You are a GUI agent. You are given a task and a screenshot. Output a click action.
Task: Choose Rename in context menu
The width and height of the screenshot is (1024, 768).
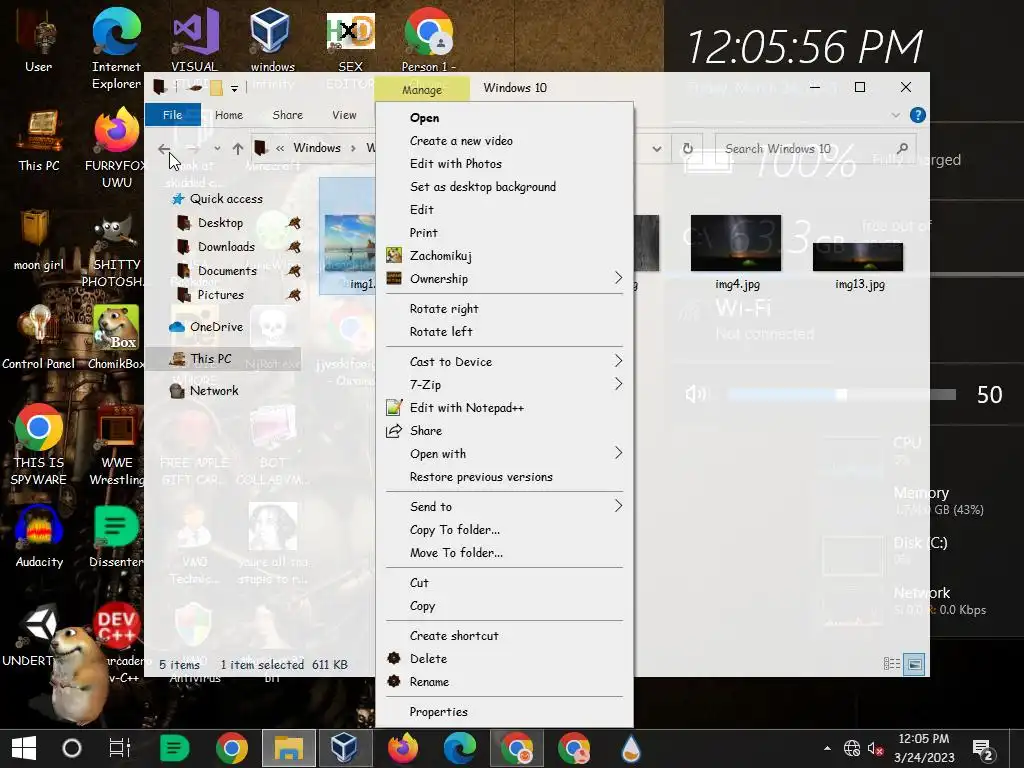coord(429,682)
